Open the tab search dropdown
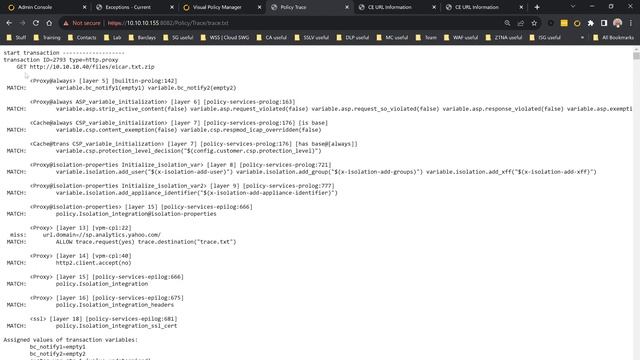Image resolution: width=640 pixels, height=360 pixels. coord(573,7)
